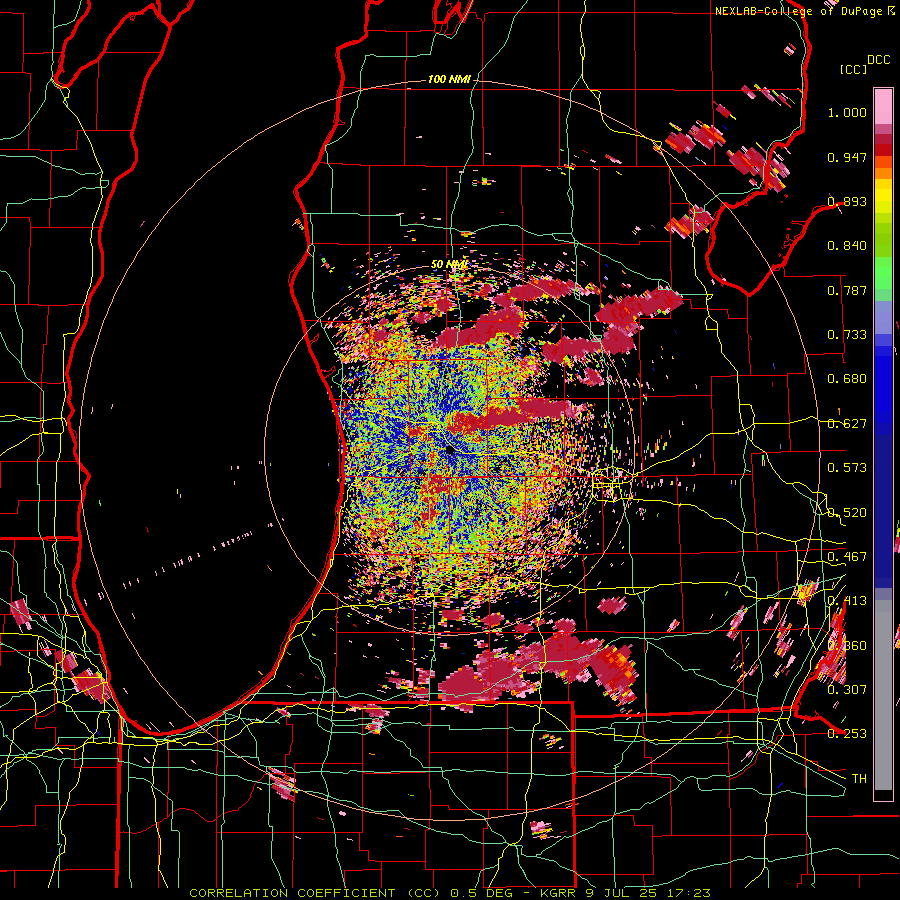The image size is (900, 900).
Task: Click the "100 NMI" range ring label
Action: [x=449, y=79]
